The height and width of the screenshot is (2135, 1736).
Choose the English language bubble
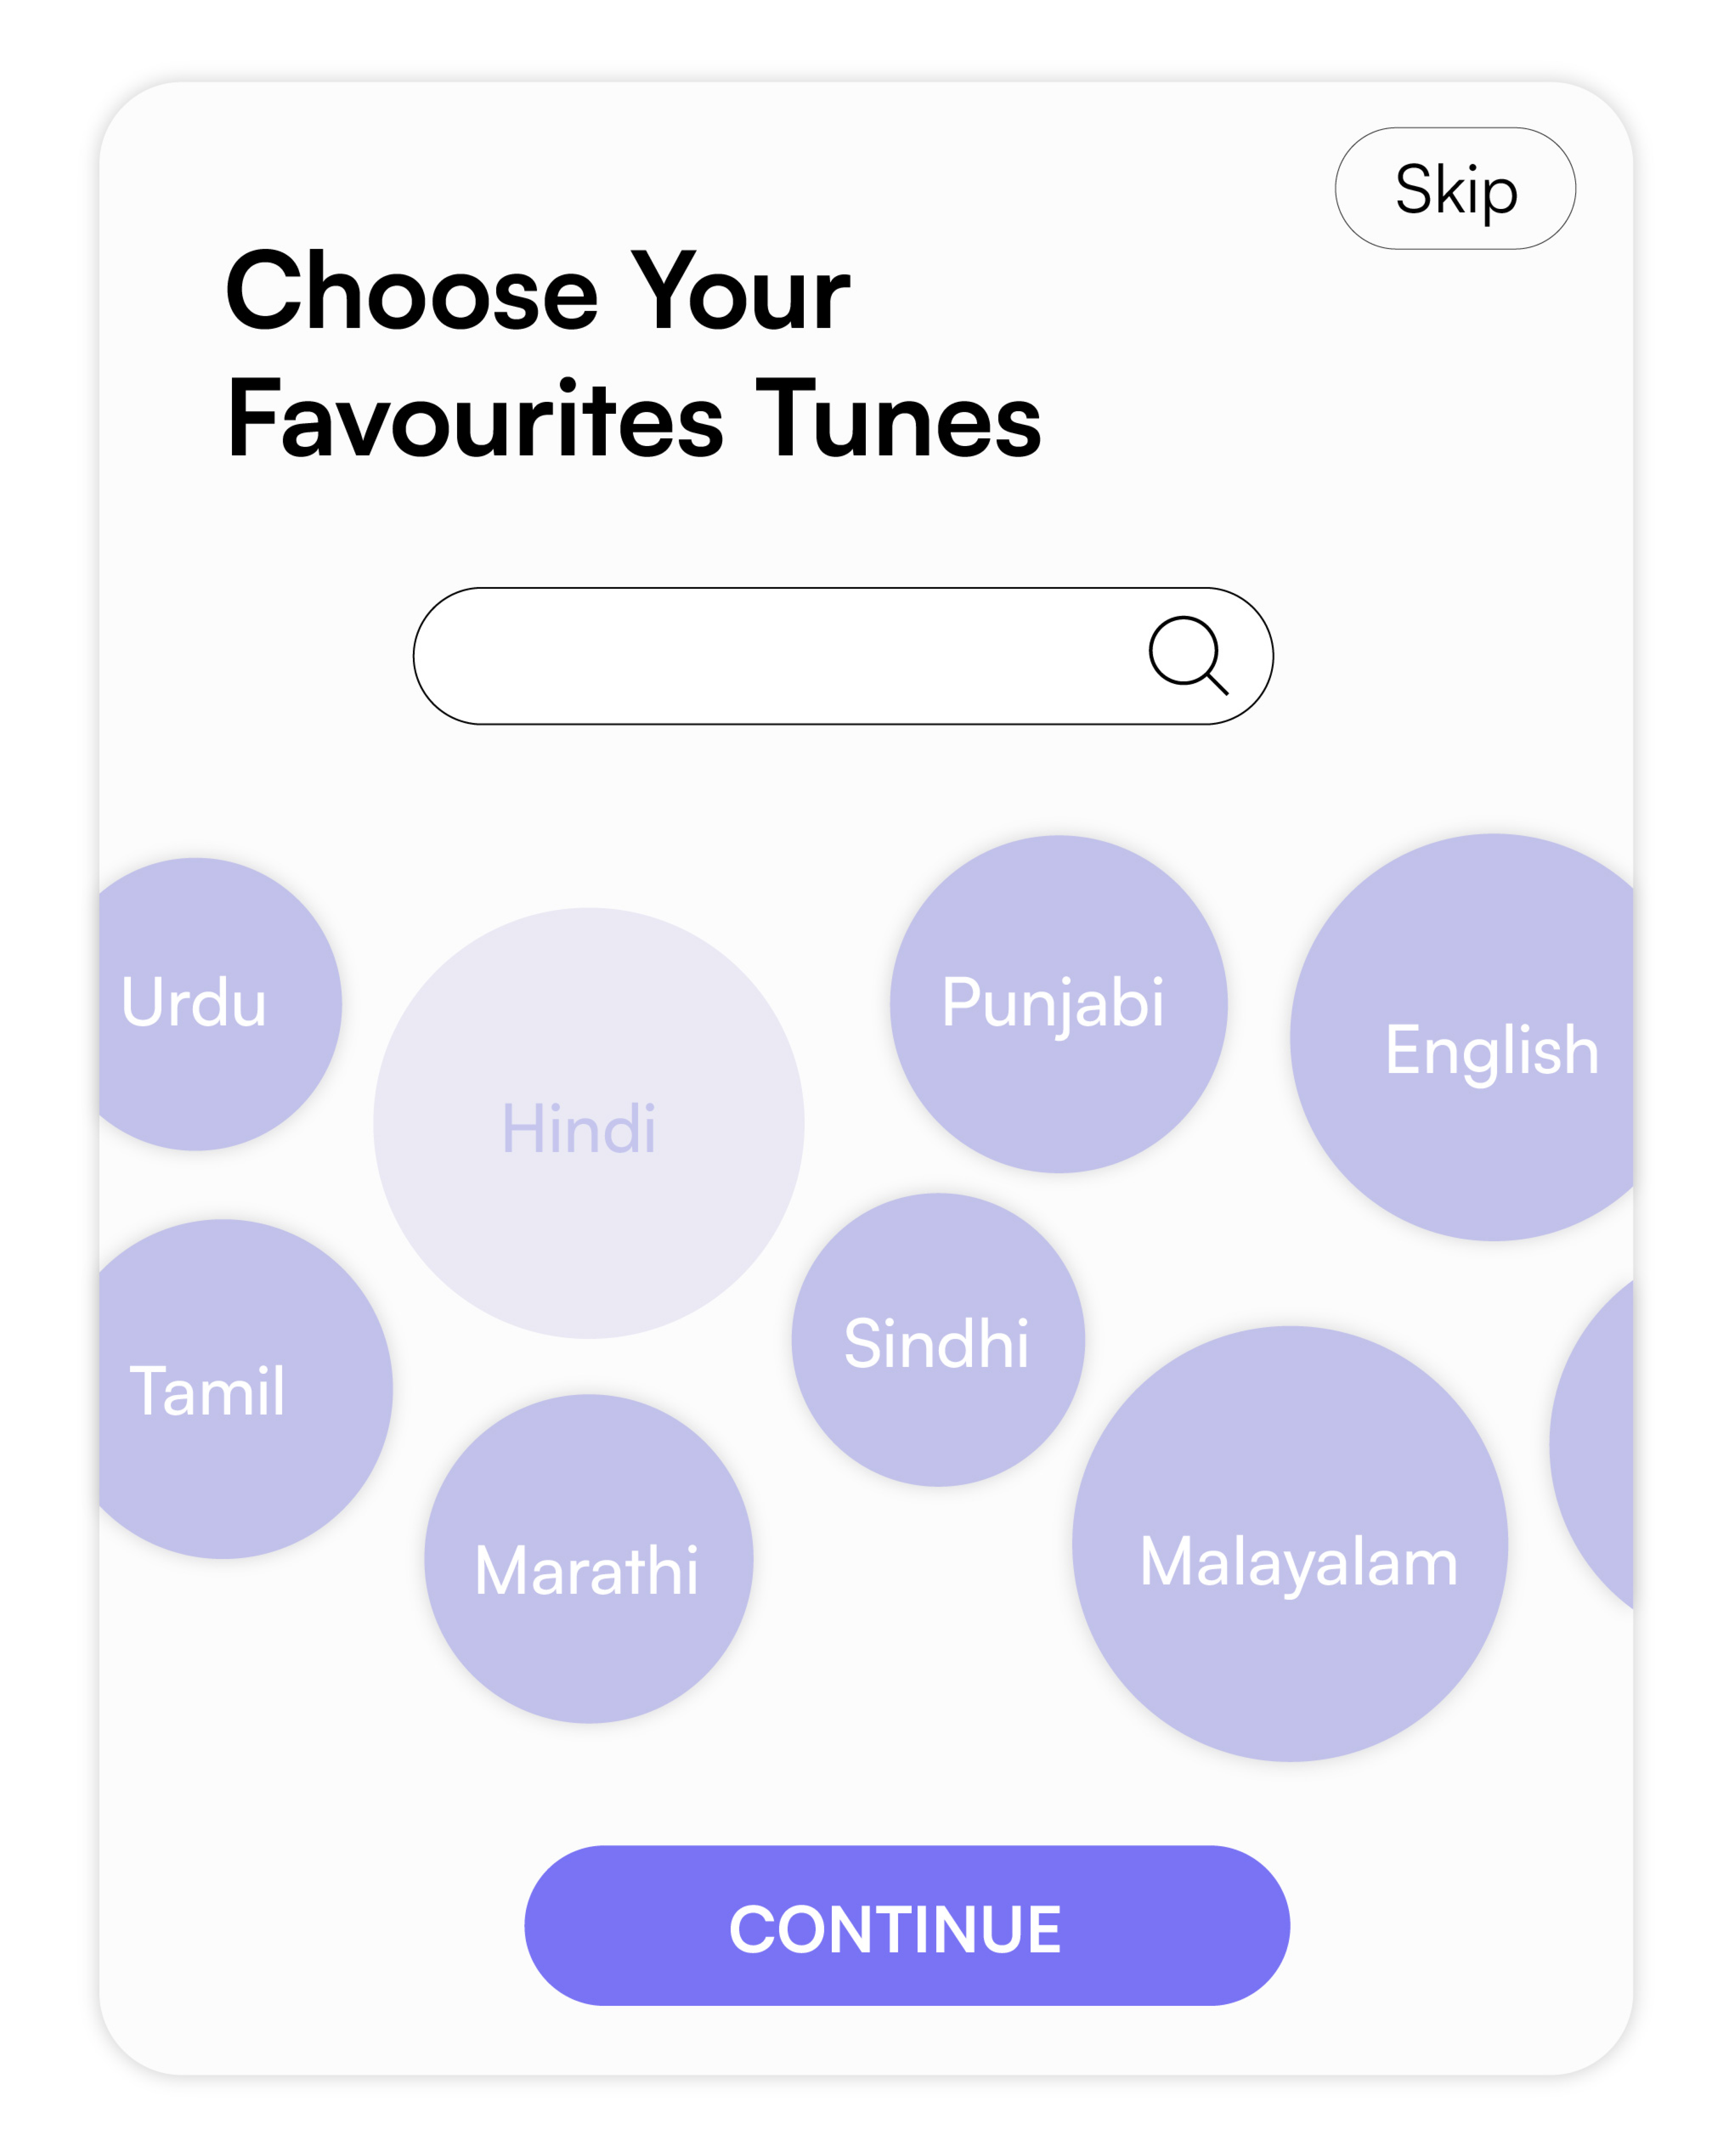(x=1462, y=1037)
